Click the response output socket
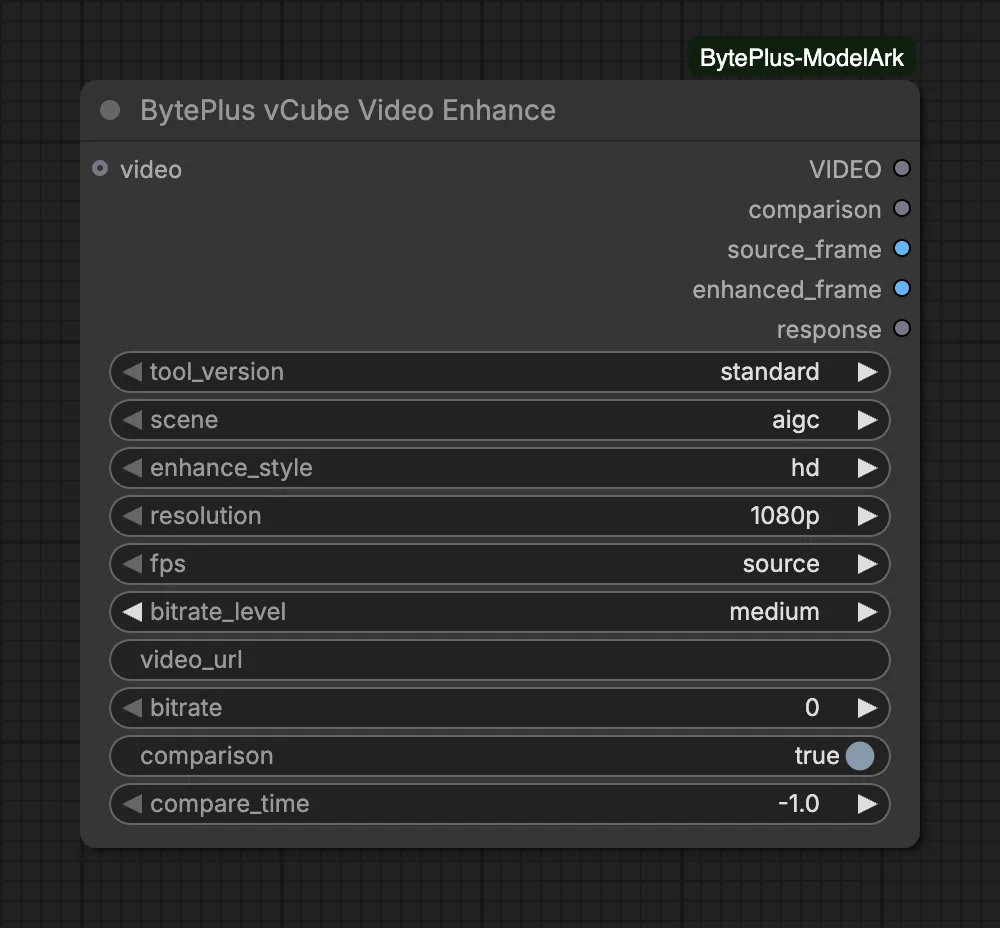The height and width of the screenshot is (928, 1000). (902, 329)
